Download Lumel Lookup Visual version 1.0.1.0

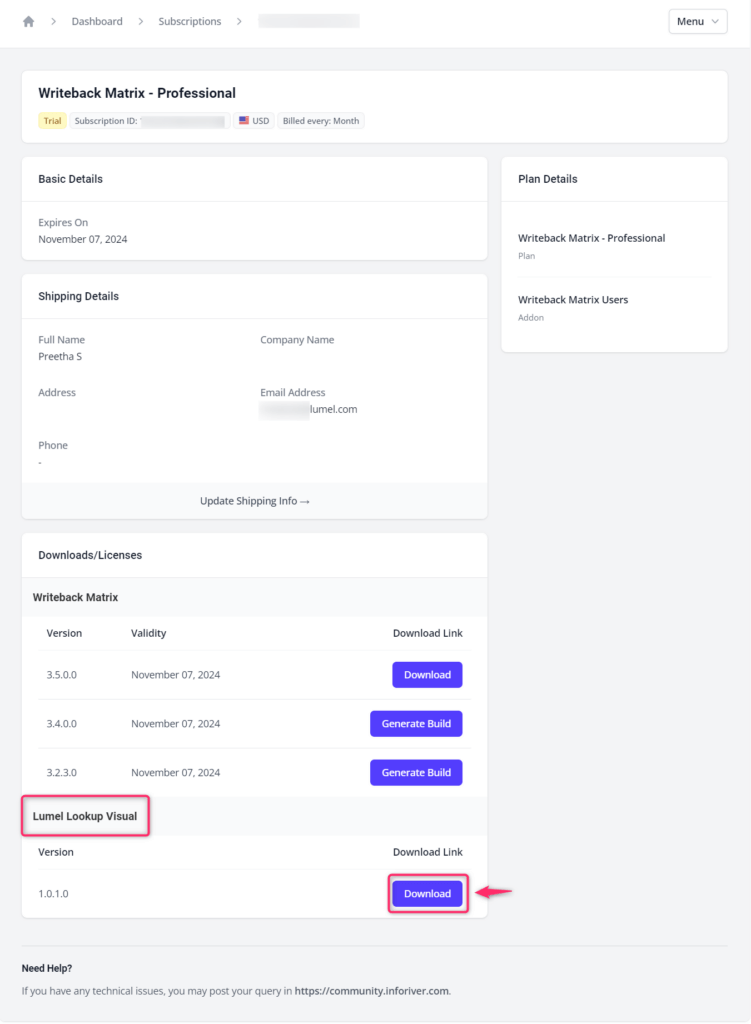(427, 893)
